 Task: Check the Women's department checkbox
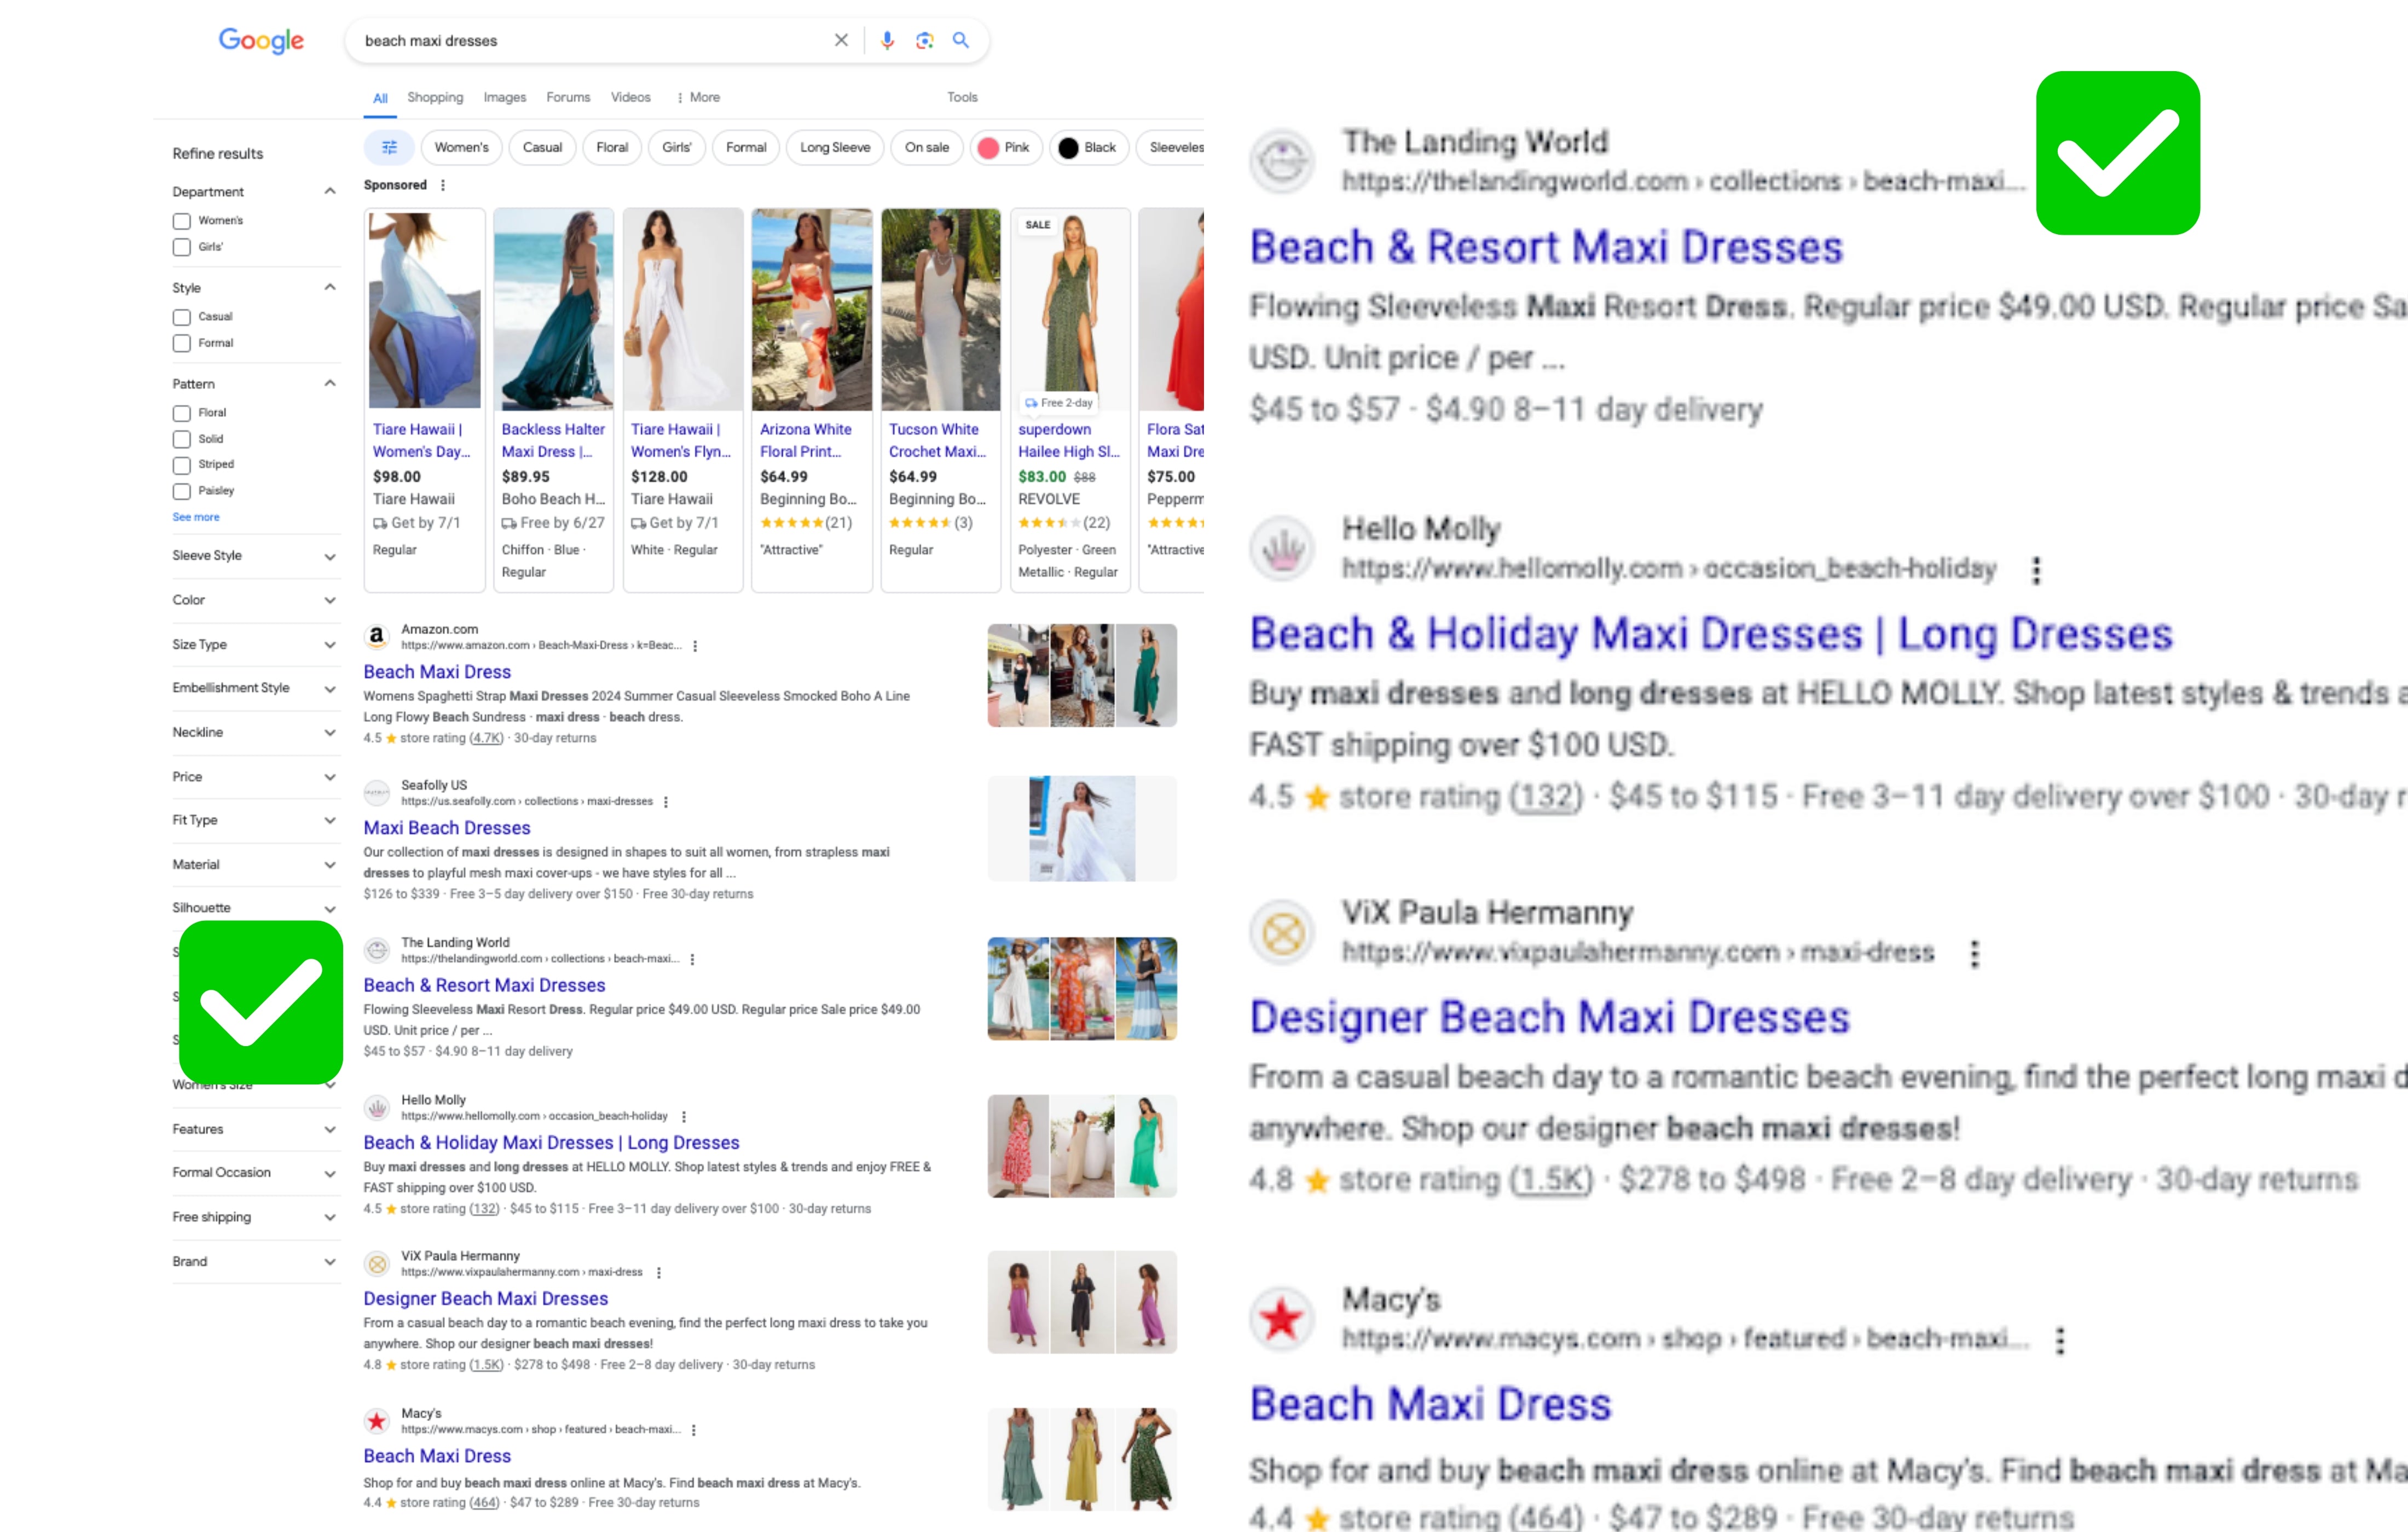pos(182,221)
